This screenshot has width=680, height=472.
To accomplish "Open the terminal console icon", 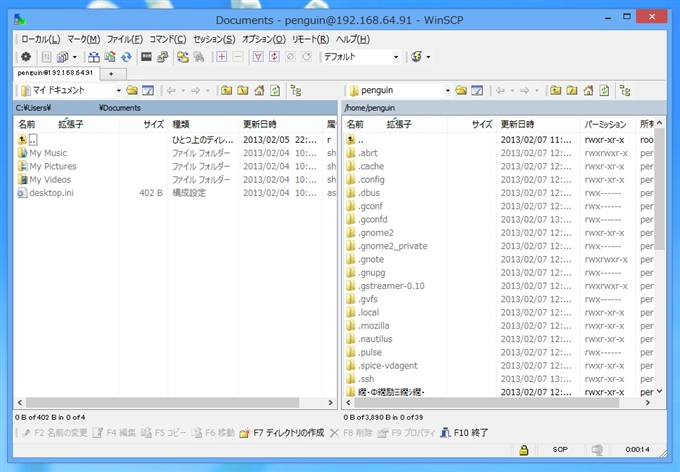I will click(146, 57).
